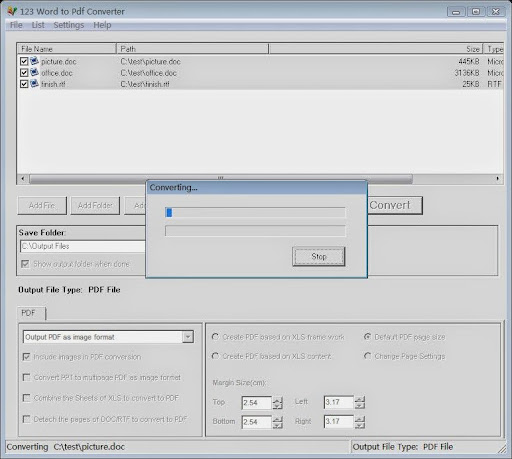Sort list by File Name column header
Image resolution: width=512 pixels, height=459 pixels.
coord(67,49)
